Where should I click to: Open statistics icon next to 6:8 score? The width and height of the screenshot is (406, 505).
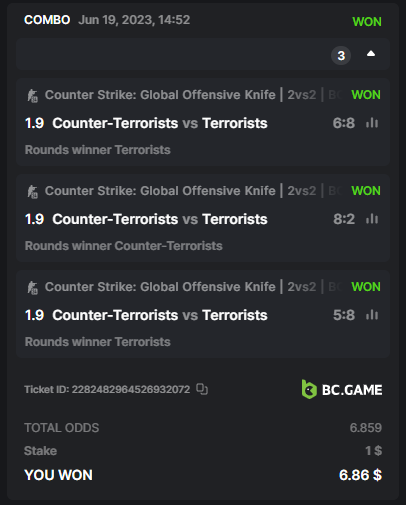pyautogui.click(x=372, y=123)
